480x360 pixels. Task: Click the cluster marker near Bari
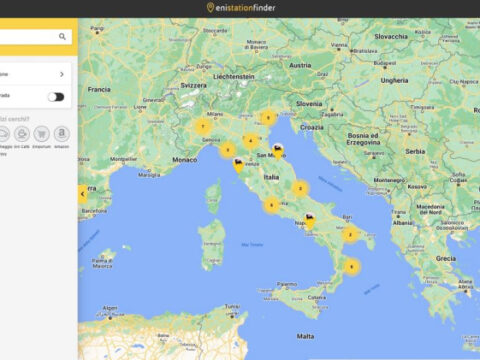tap(350, 235)
